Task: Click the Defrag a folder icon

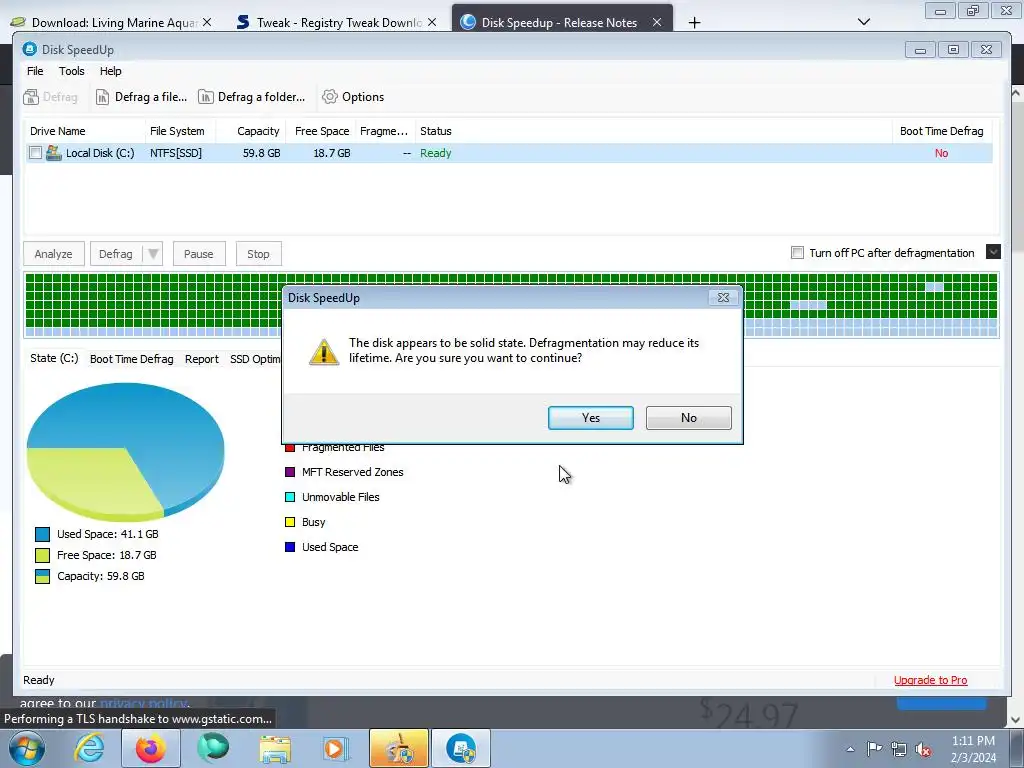Action: pyautogui.click(x=206, y=97)
